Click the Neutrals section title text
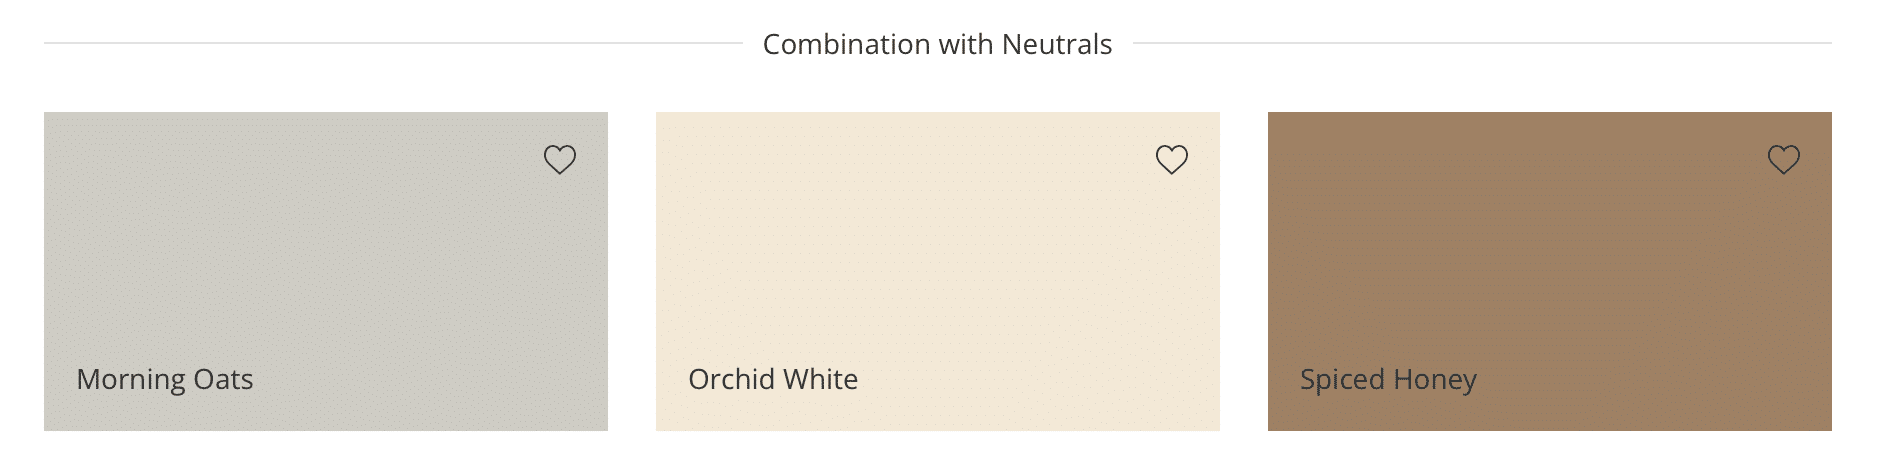Viewport: 1886px width, 474px height. [938, 45]
